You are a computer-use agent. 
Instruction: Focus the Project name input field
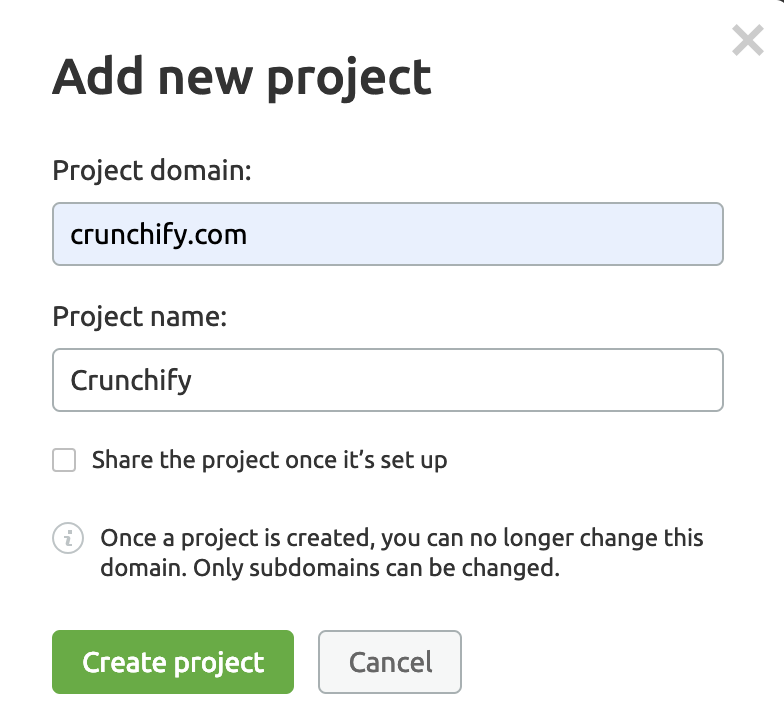(388, 380)
